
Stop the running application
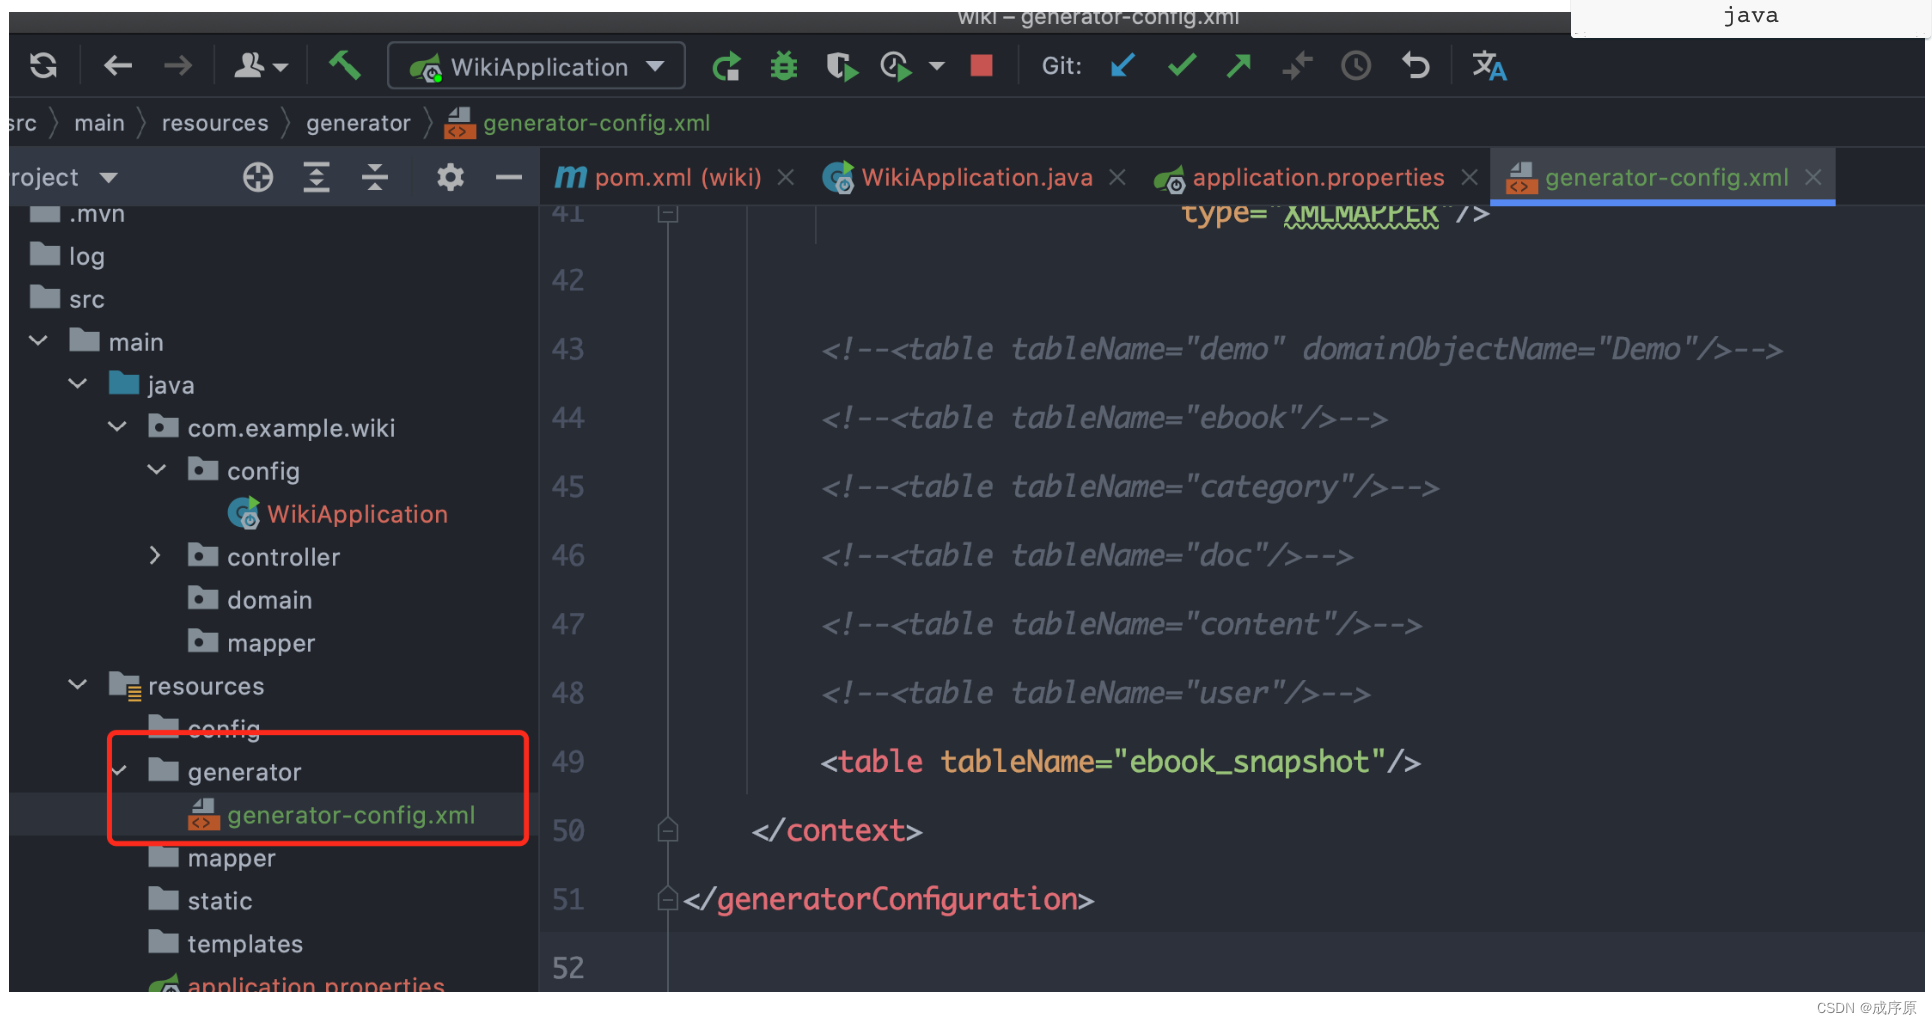(980, 66)
